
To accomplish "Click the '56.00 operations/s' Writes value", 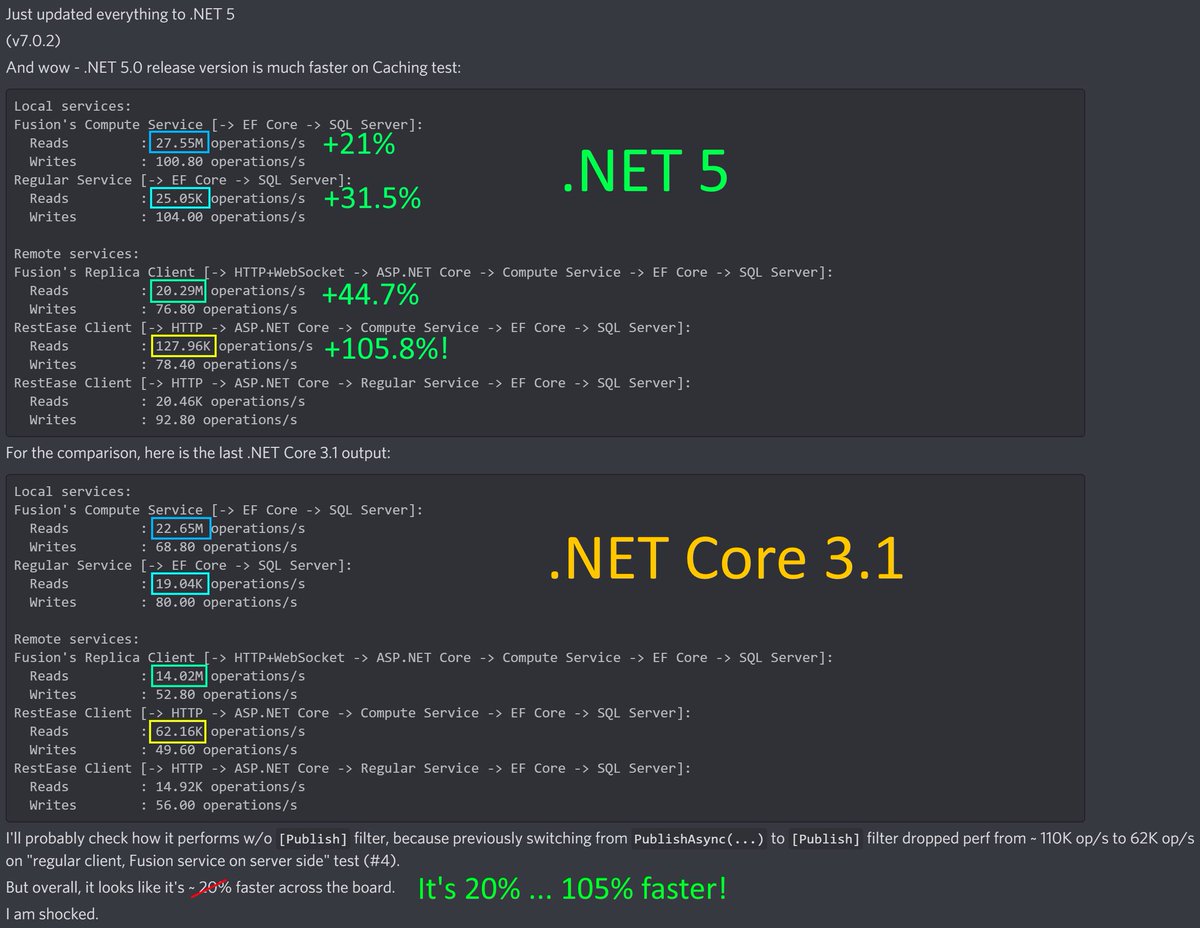I will (227, 805).
